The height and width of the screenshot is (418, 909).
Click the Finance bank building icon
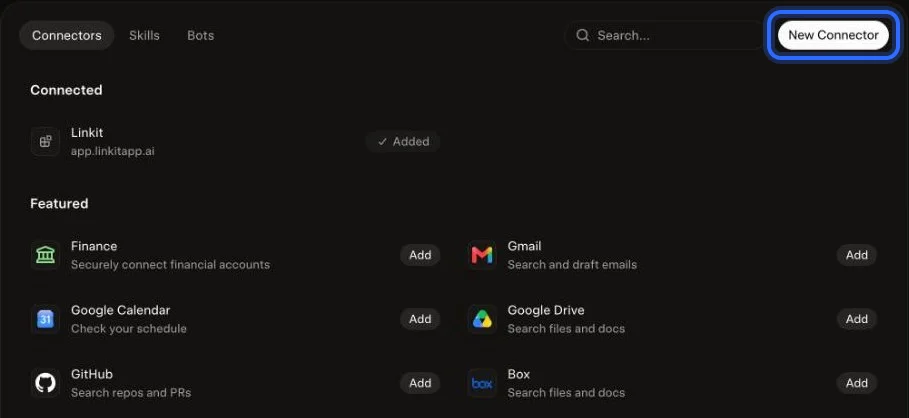(x=45, y=255)
